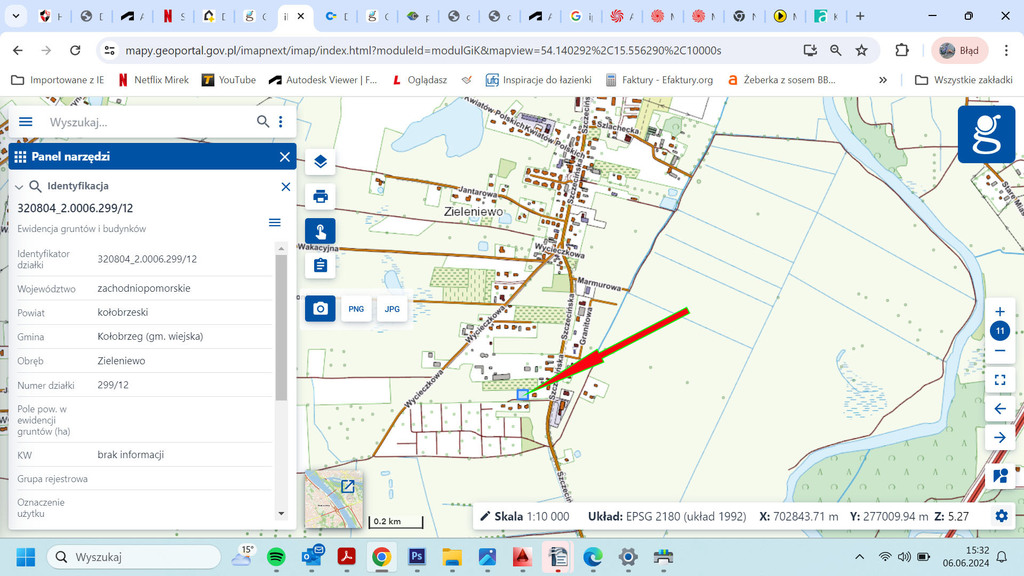
Task: Go to next map view
Action: [1000, 438]
